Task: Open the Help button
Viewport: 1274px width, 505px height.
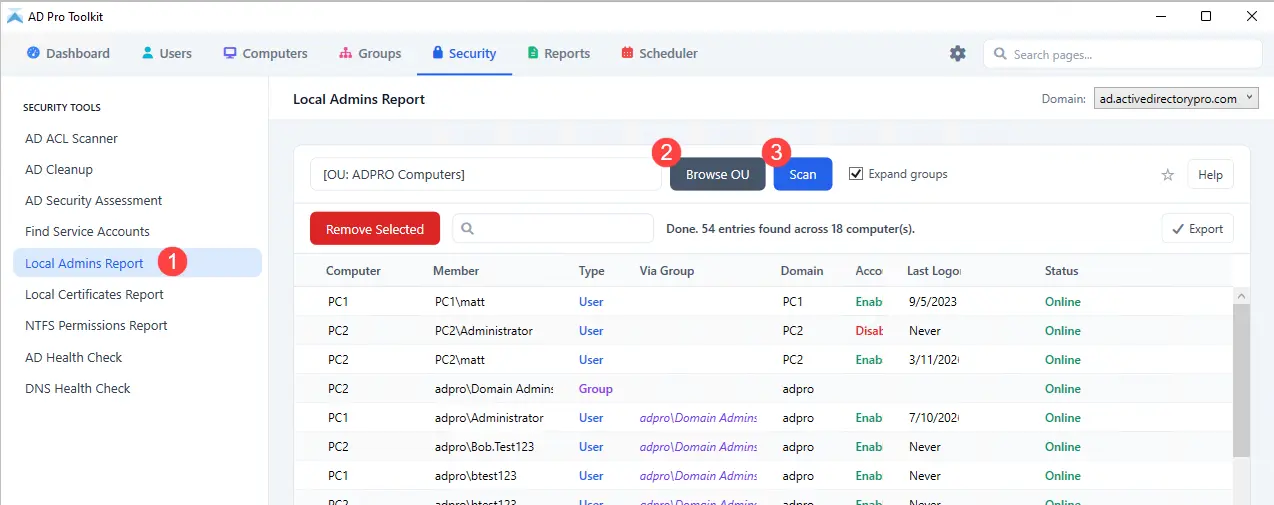Action: click(x=1210, y=175)
